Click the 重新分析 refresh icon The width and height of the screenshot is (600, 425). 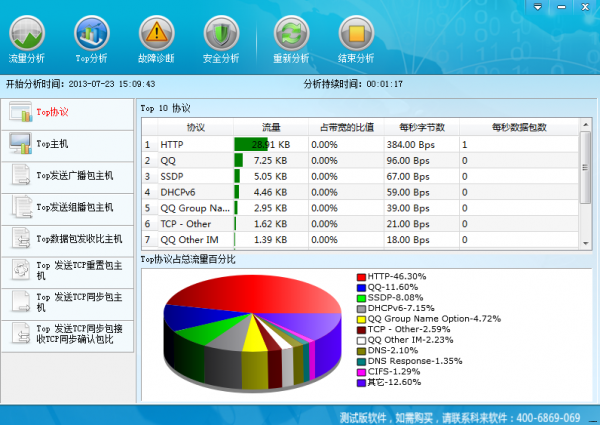(x=291, y=34)
